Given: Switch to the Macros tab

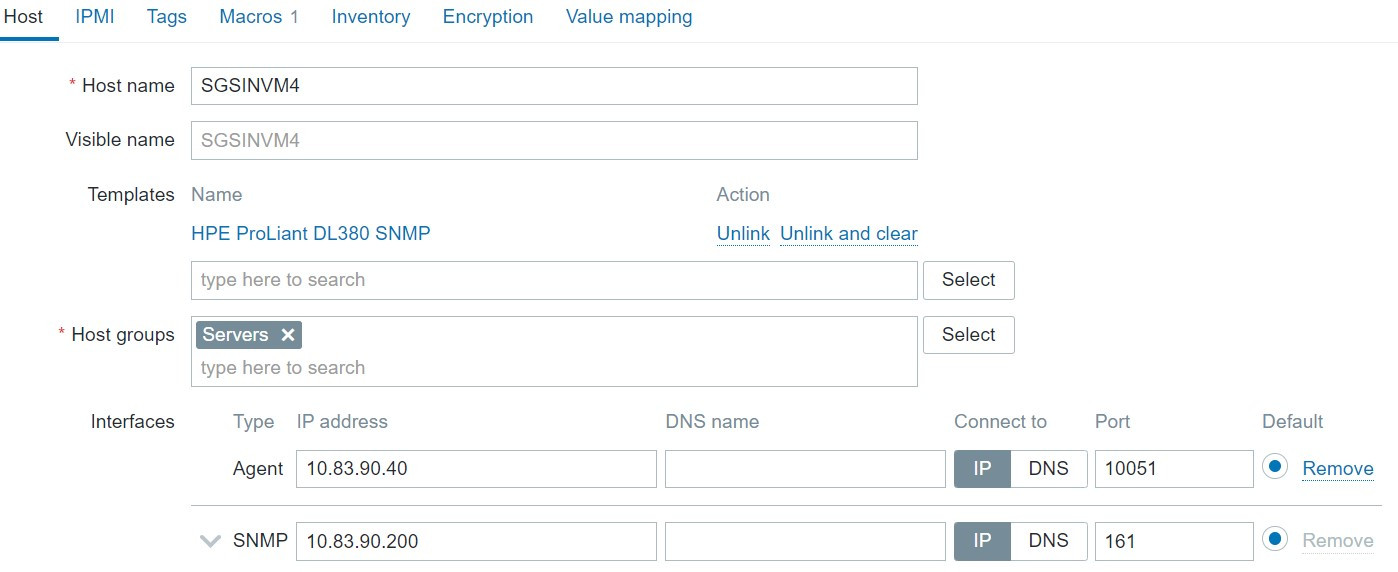Looking at the screenshot, I should [x=258, y=17].
